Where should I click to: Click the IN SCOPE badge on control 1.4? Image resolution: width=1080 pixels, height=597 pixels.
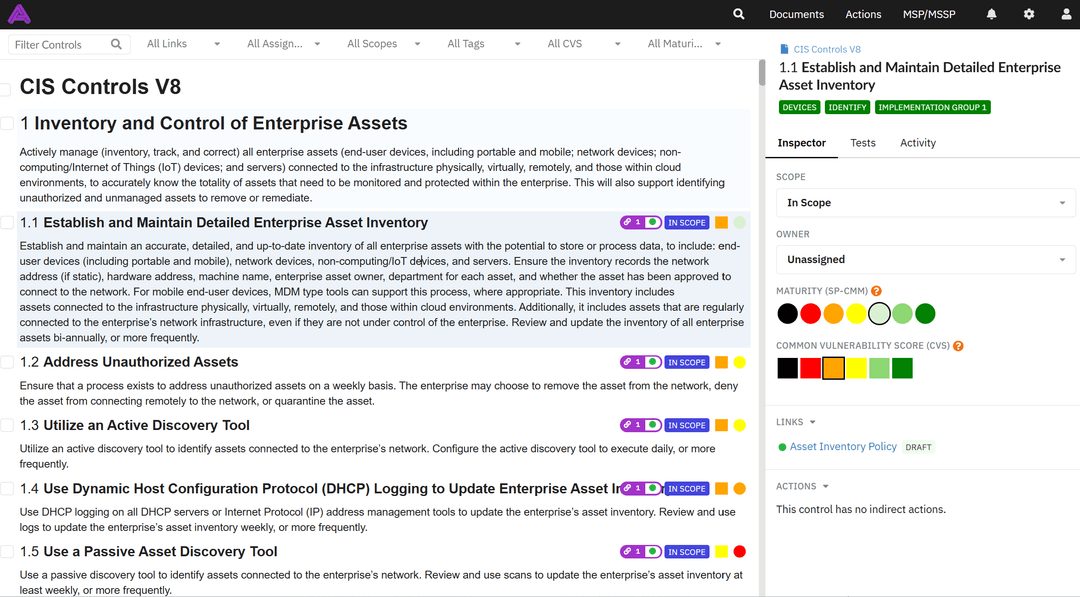687,488
